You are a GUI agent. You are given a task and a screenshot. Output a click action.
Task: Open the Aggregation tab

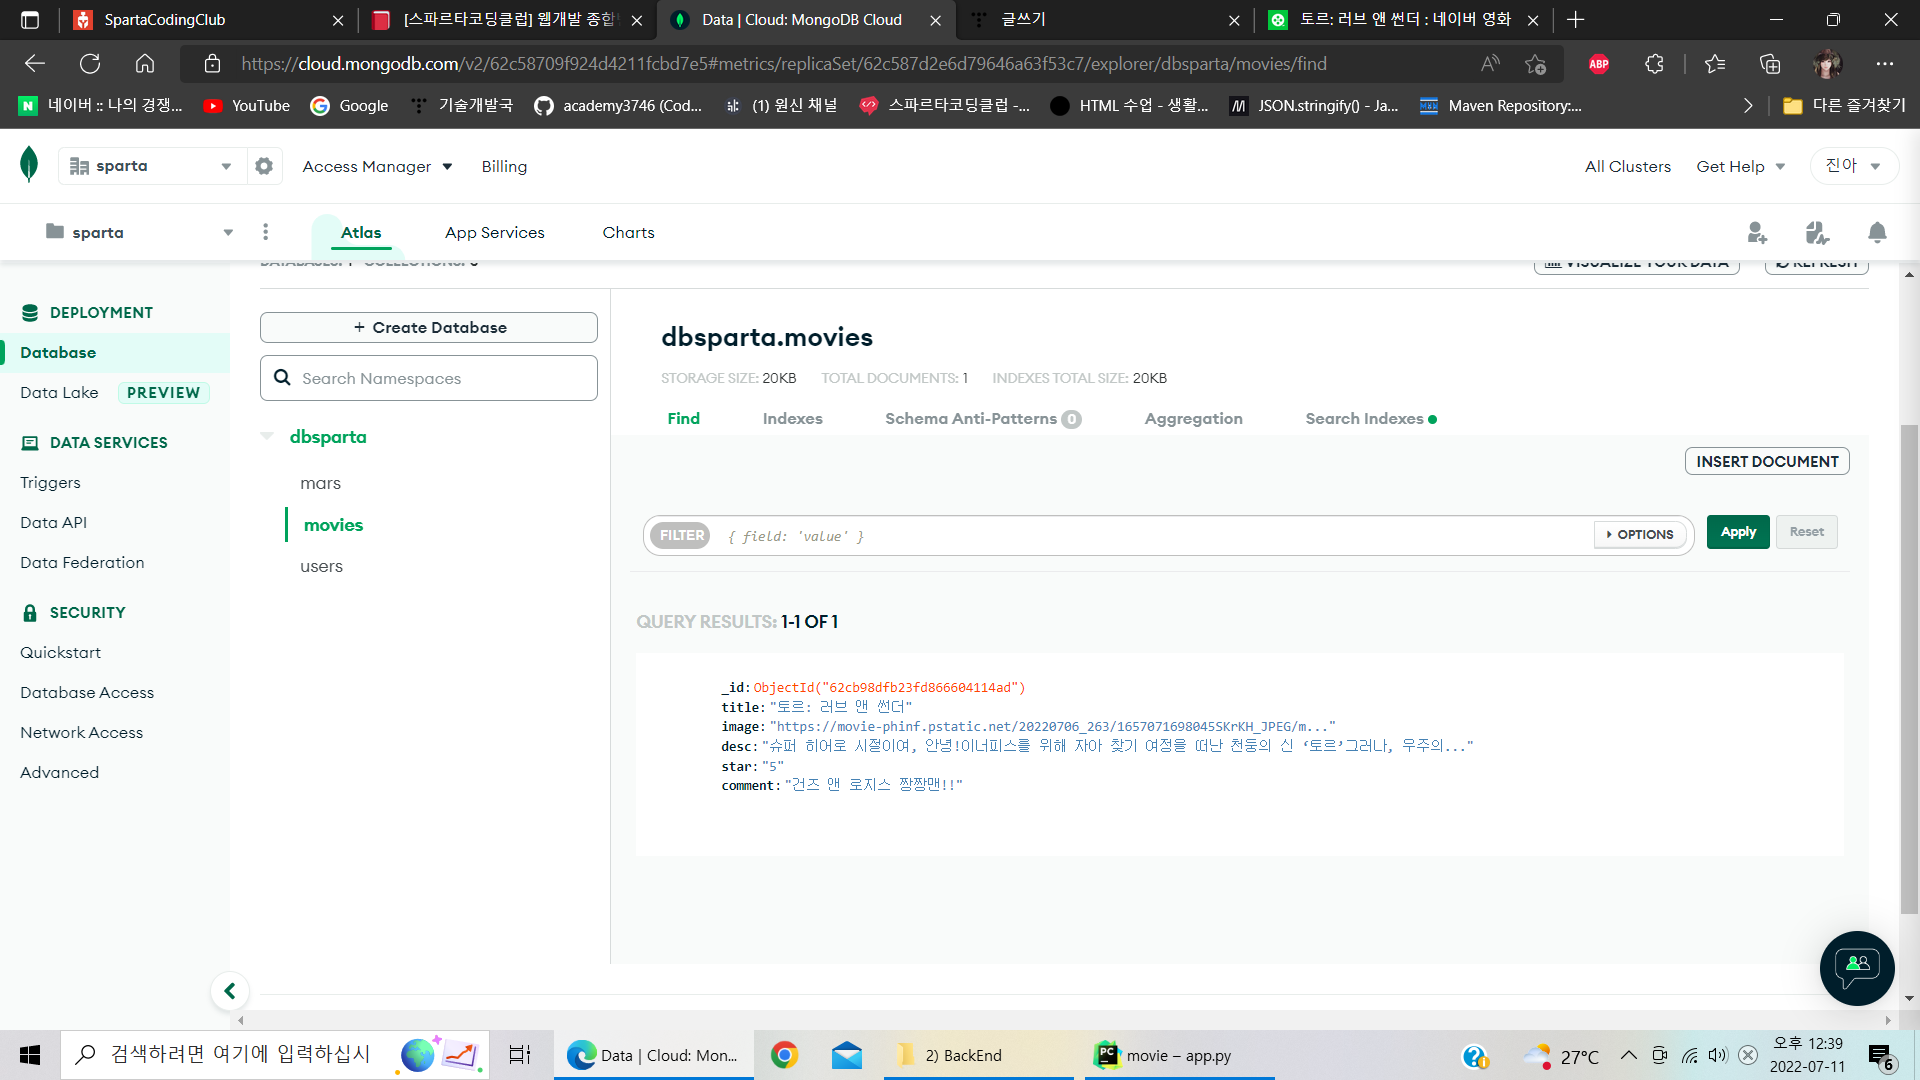click(x=1193, y=419)
